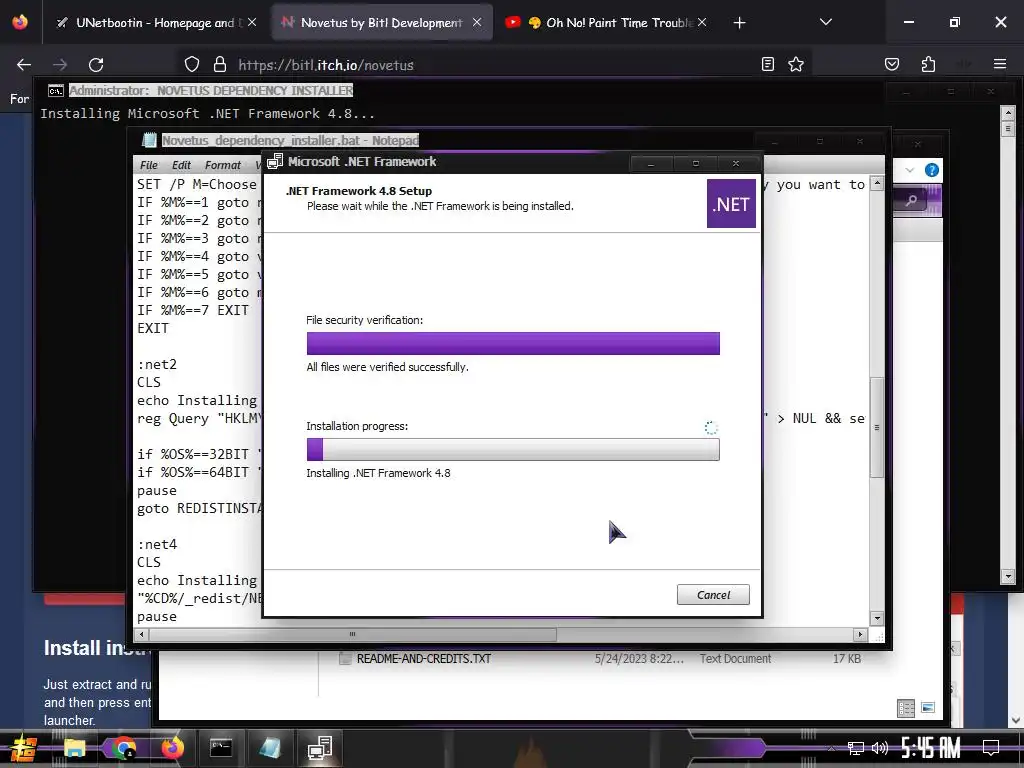
Task: Open Firefox application menu (hamburger)
Action: coord(999,64)
